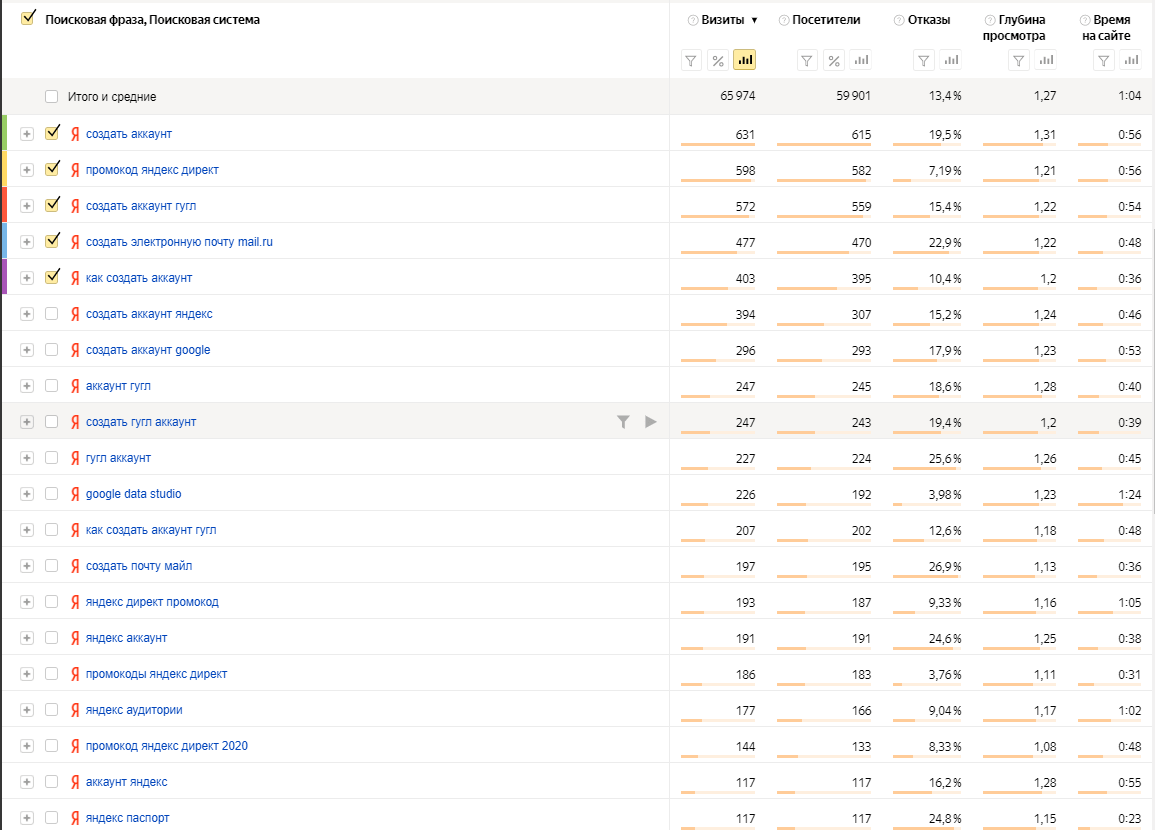Uncheck the создать электронную почту mail.ru checkbox
1155x830 pixels.
[x=52, y=241]
